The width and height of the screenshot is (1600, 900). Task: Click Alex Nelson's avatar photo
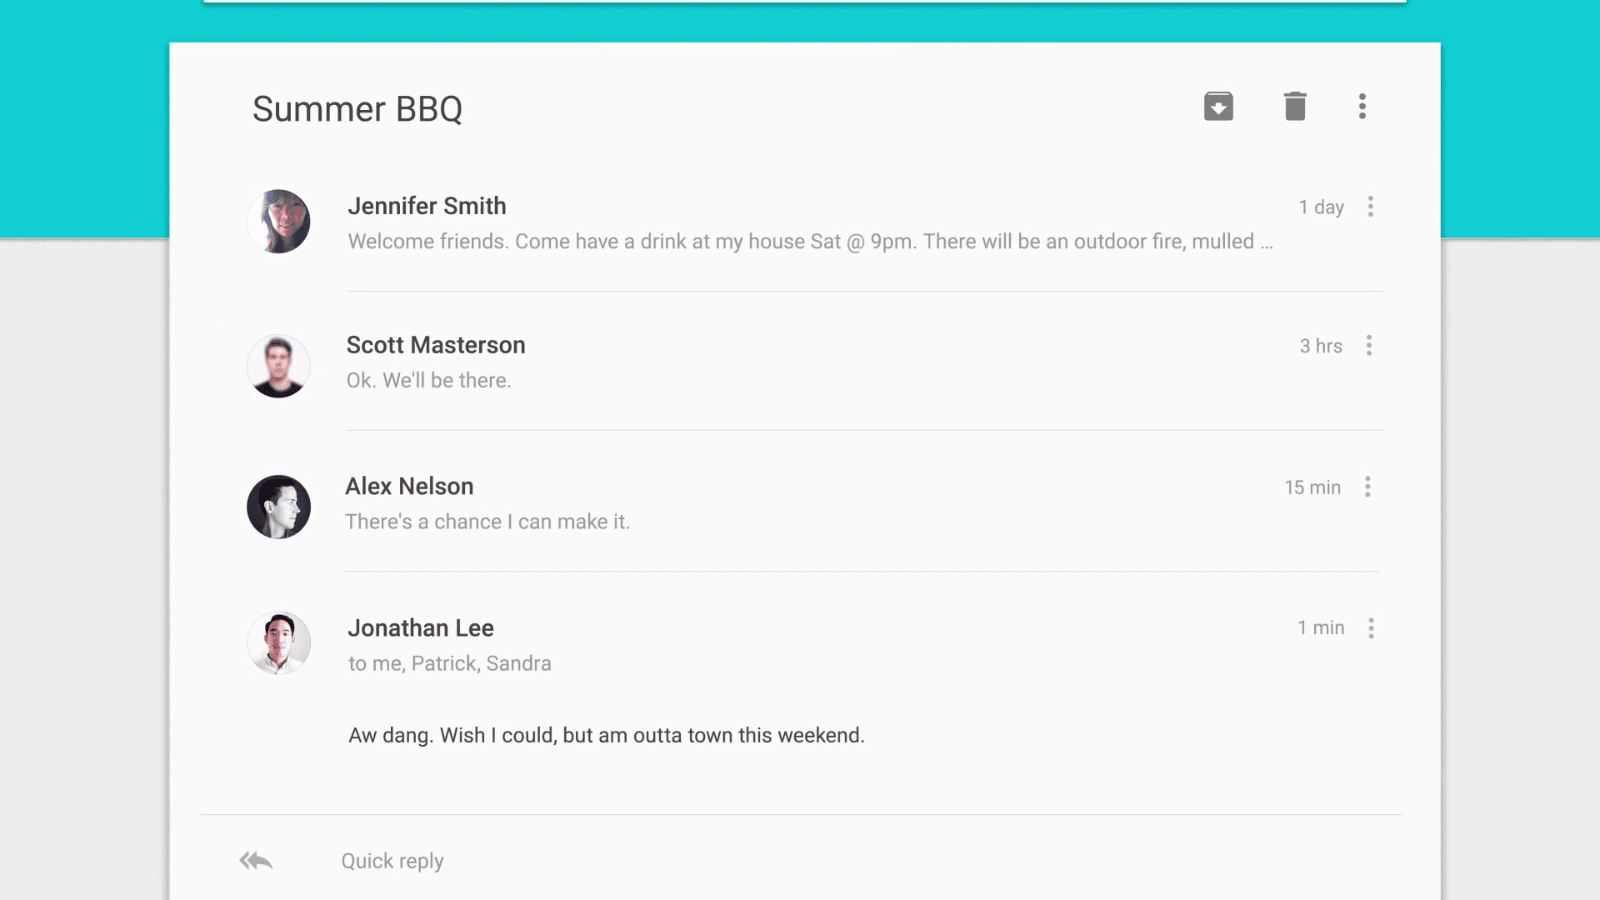click(x=279, y=507)
